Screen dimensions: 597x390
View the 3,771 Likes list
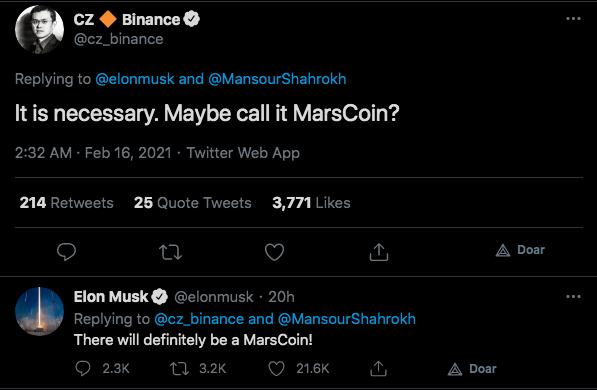[311, 203]
